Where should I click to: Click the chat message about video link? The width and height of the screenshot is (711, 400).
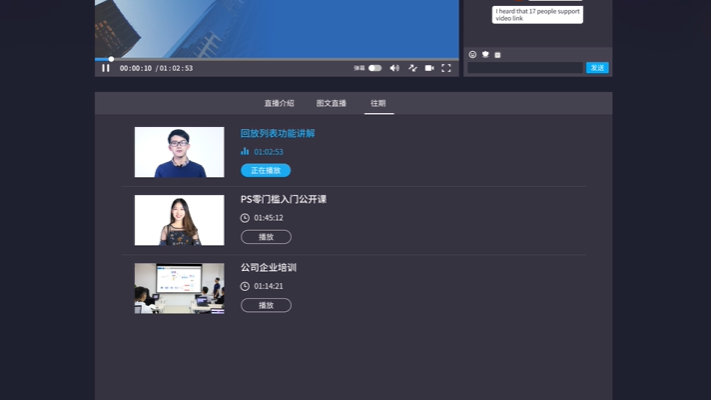click(x=537, y=15)
